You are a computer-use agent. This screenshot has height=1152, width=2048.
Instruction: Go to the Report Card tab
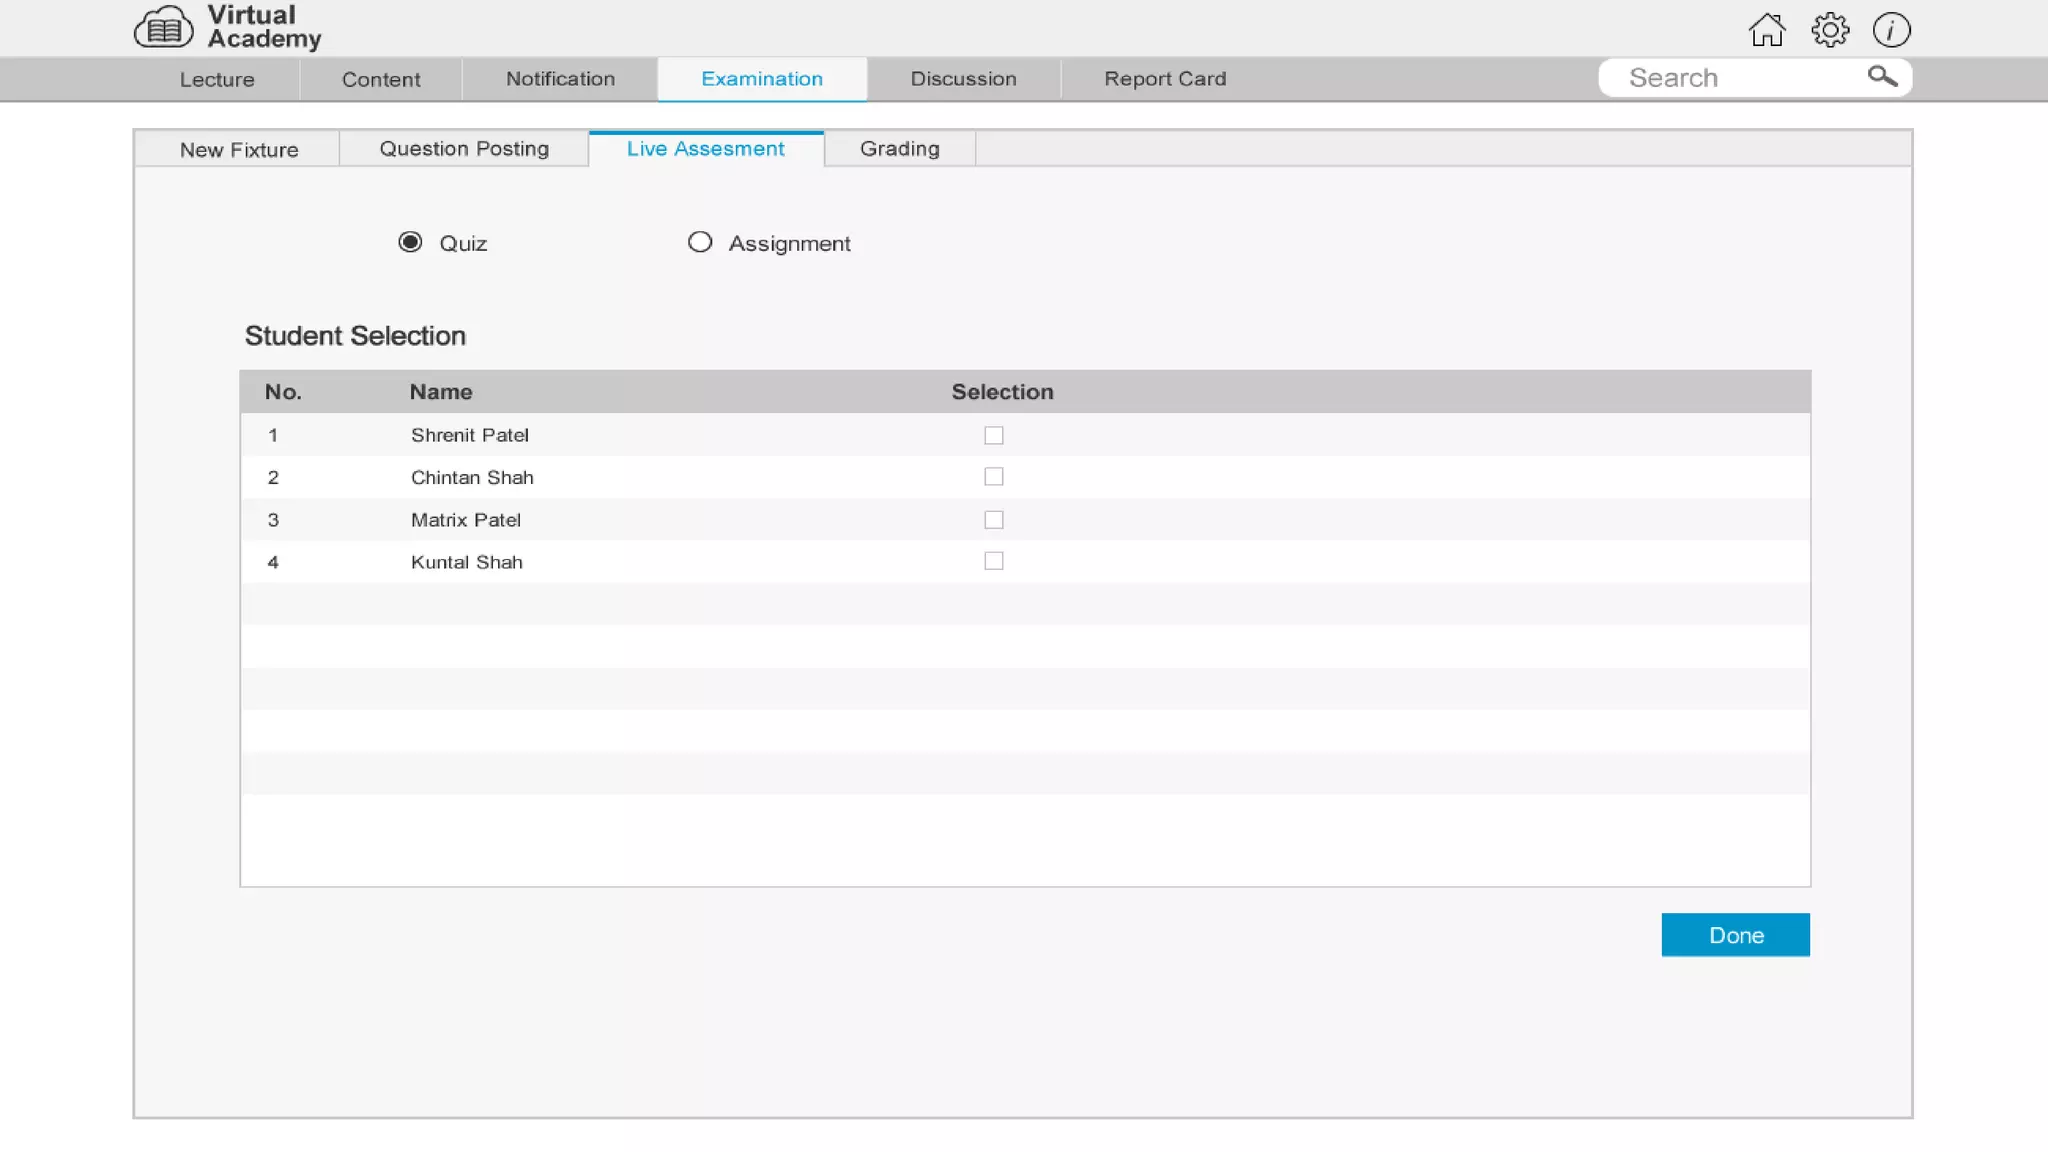1165,79
